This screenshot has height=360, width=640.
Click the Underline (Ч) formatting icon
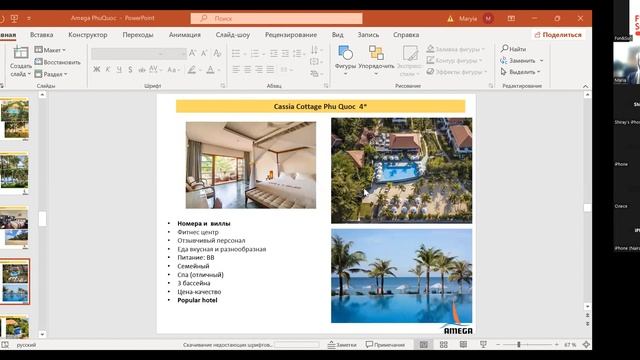(x=119, y=69)
